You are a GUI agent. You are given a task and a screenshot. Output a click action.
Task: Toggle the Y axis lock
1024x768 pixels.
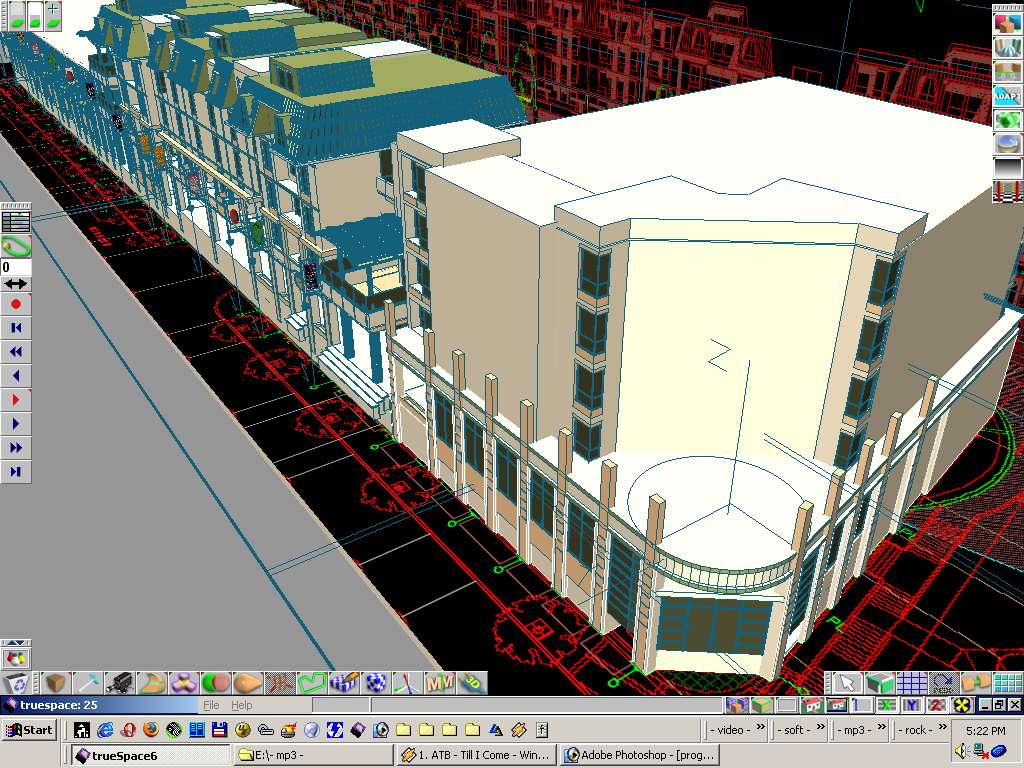(x=911, y=706)
